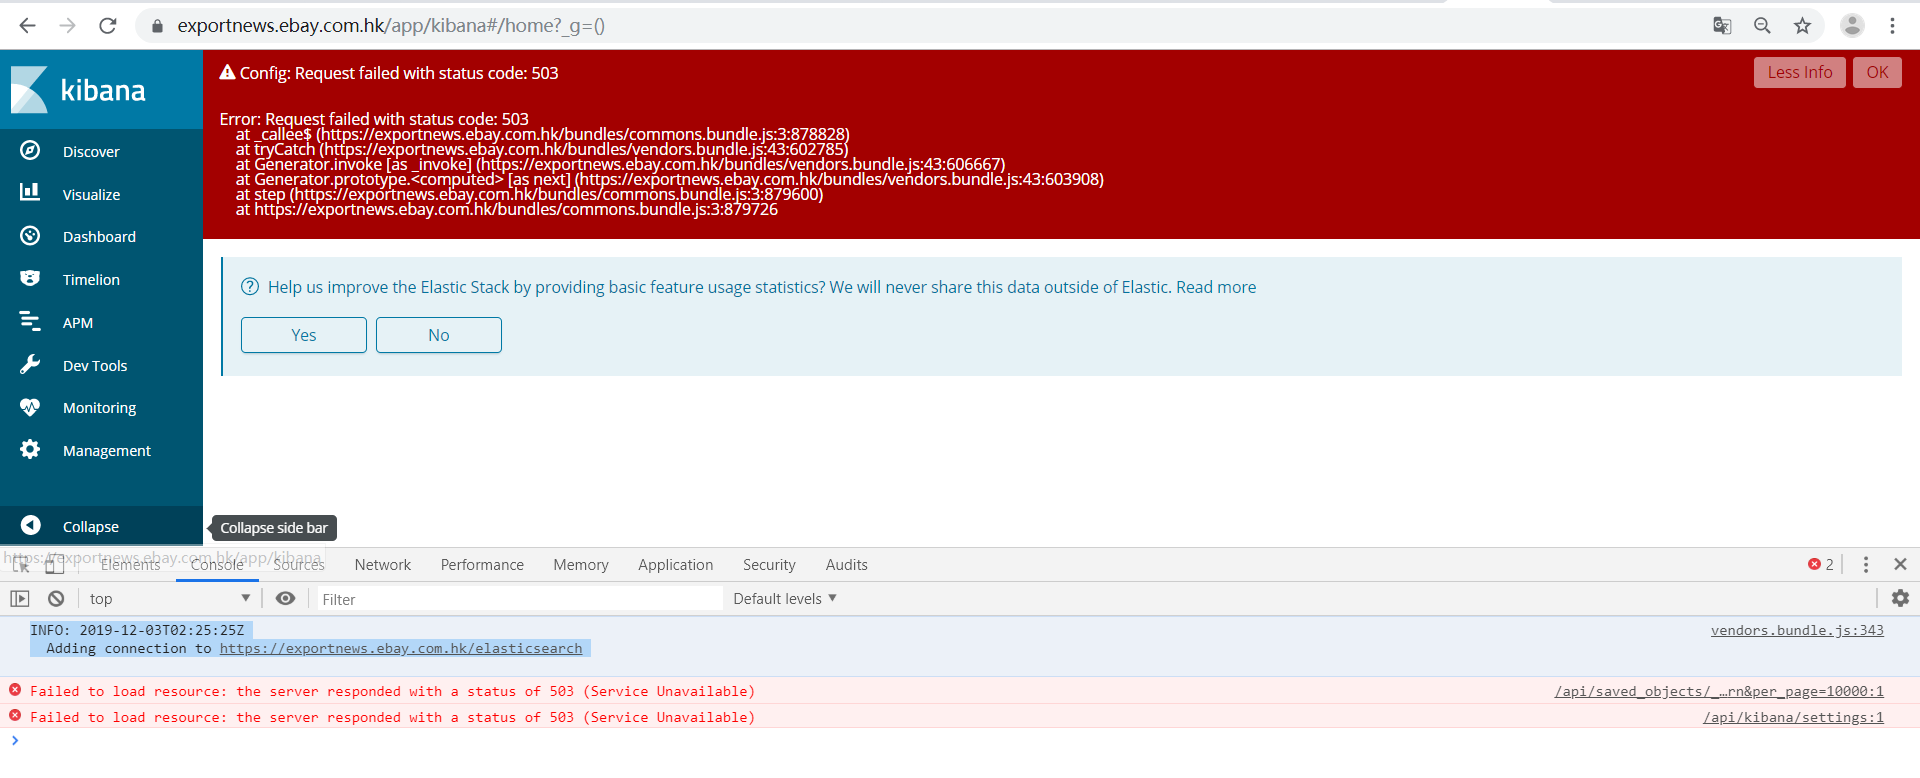Toggle device toolbar icon in DevTools

click(54, 565)
